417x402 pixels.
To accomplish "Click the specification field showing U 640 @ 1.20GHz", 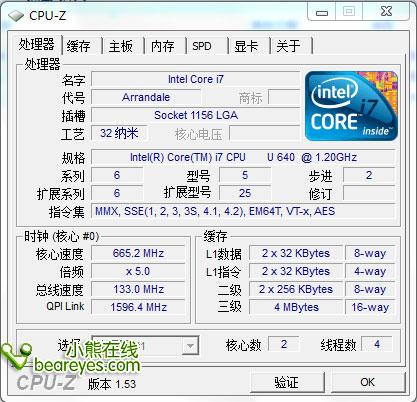I will click(243, 157).
